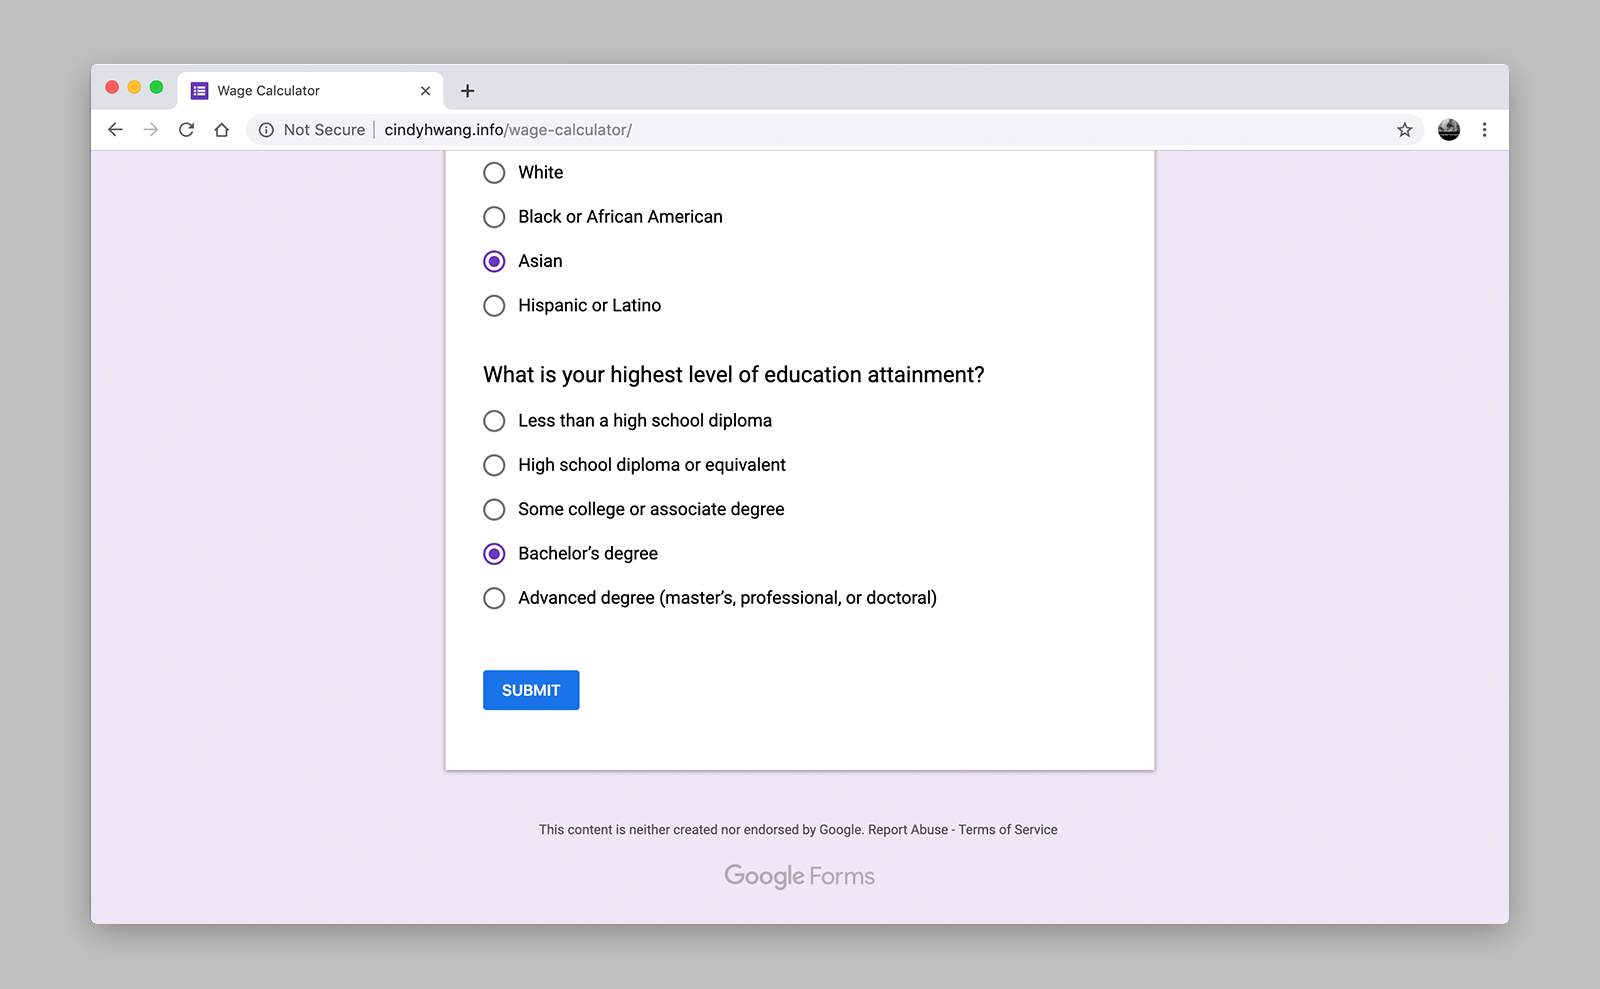Bookmark this page with the star
The height and width of the screenshot is (989, 1600).
click(1405, 129)
